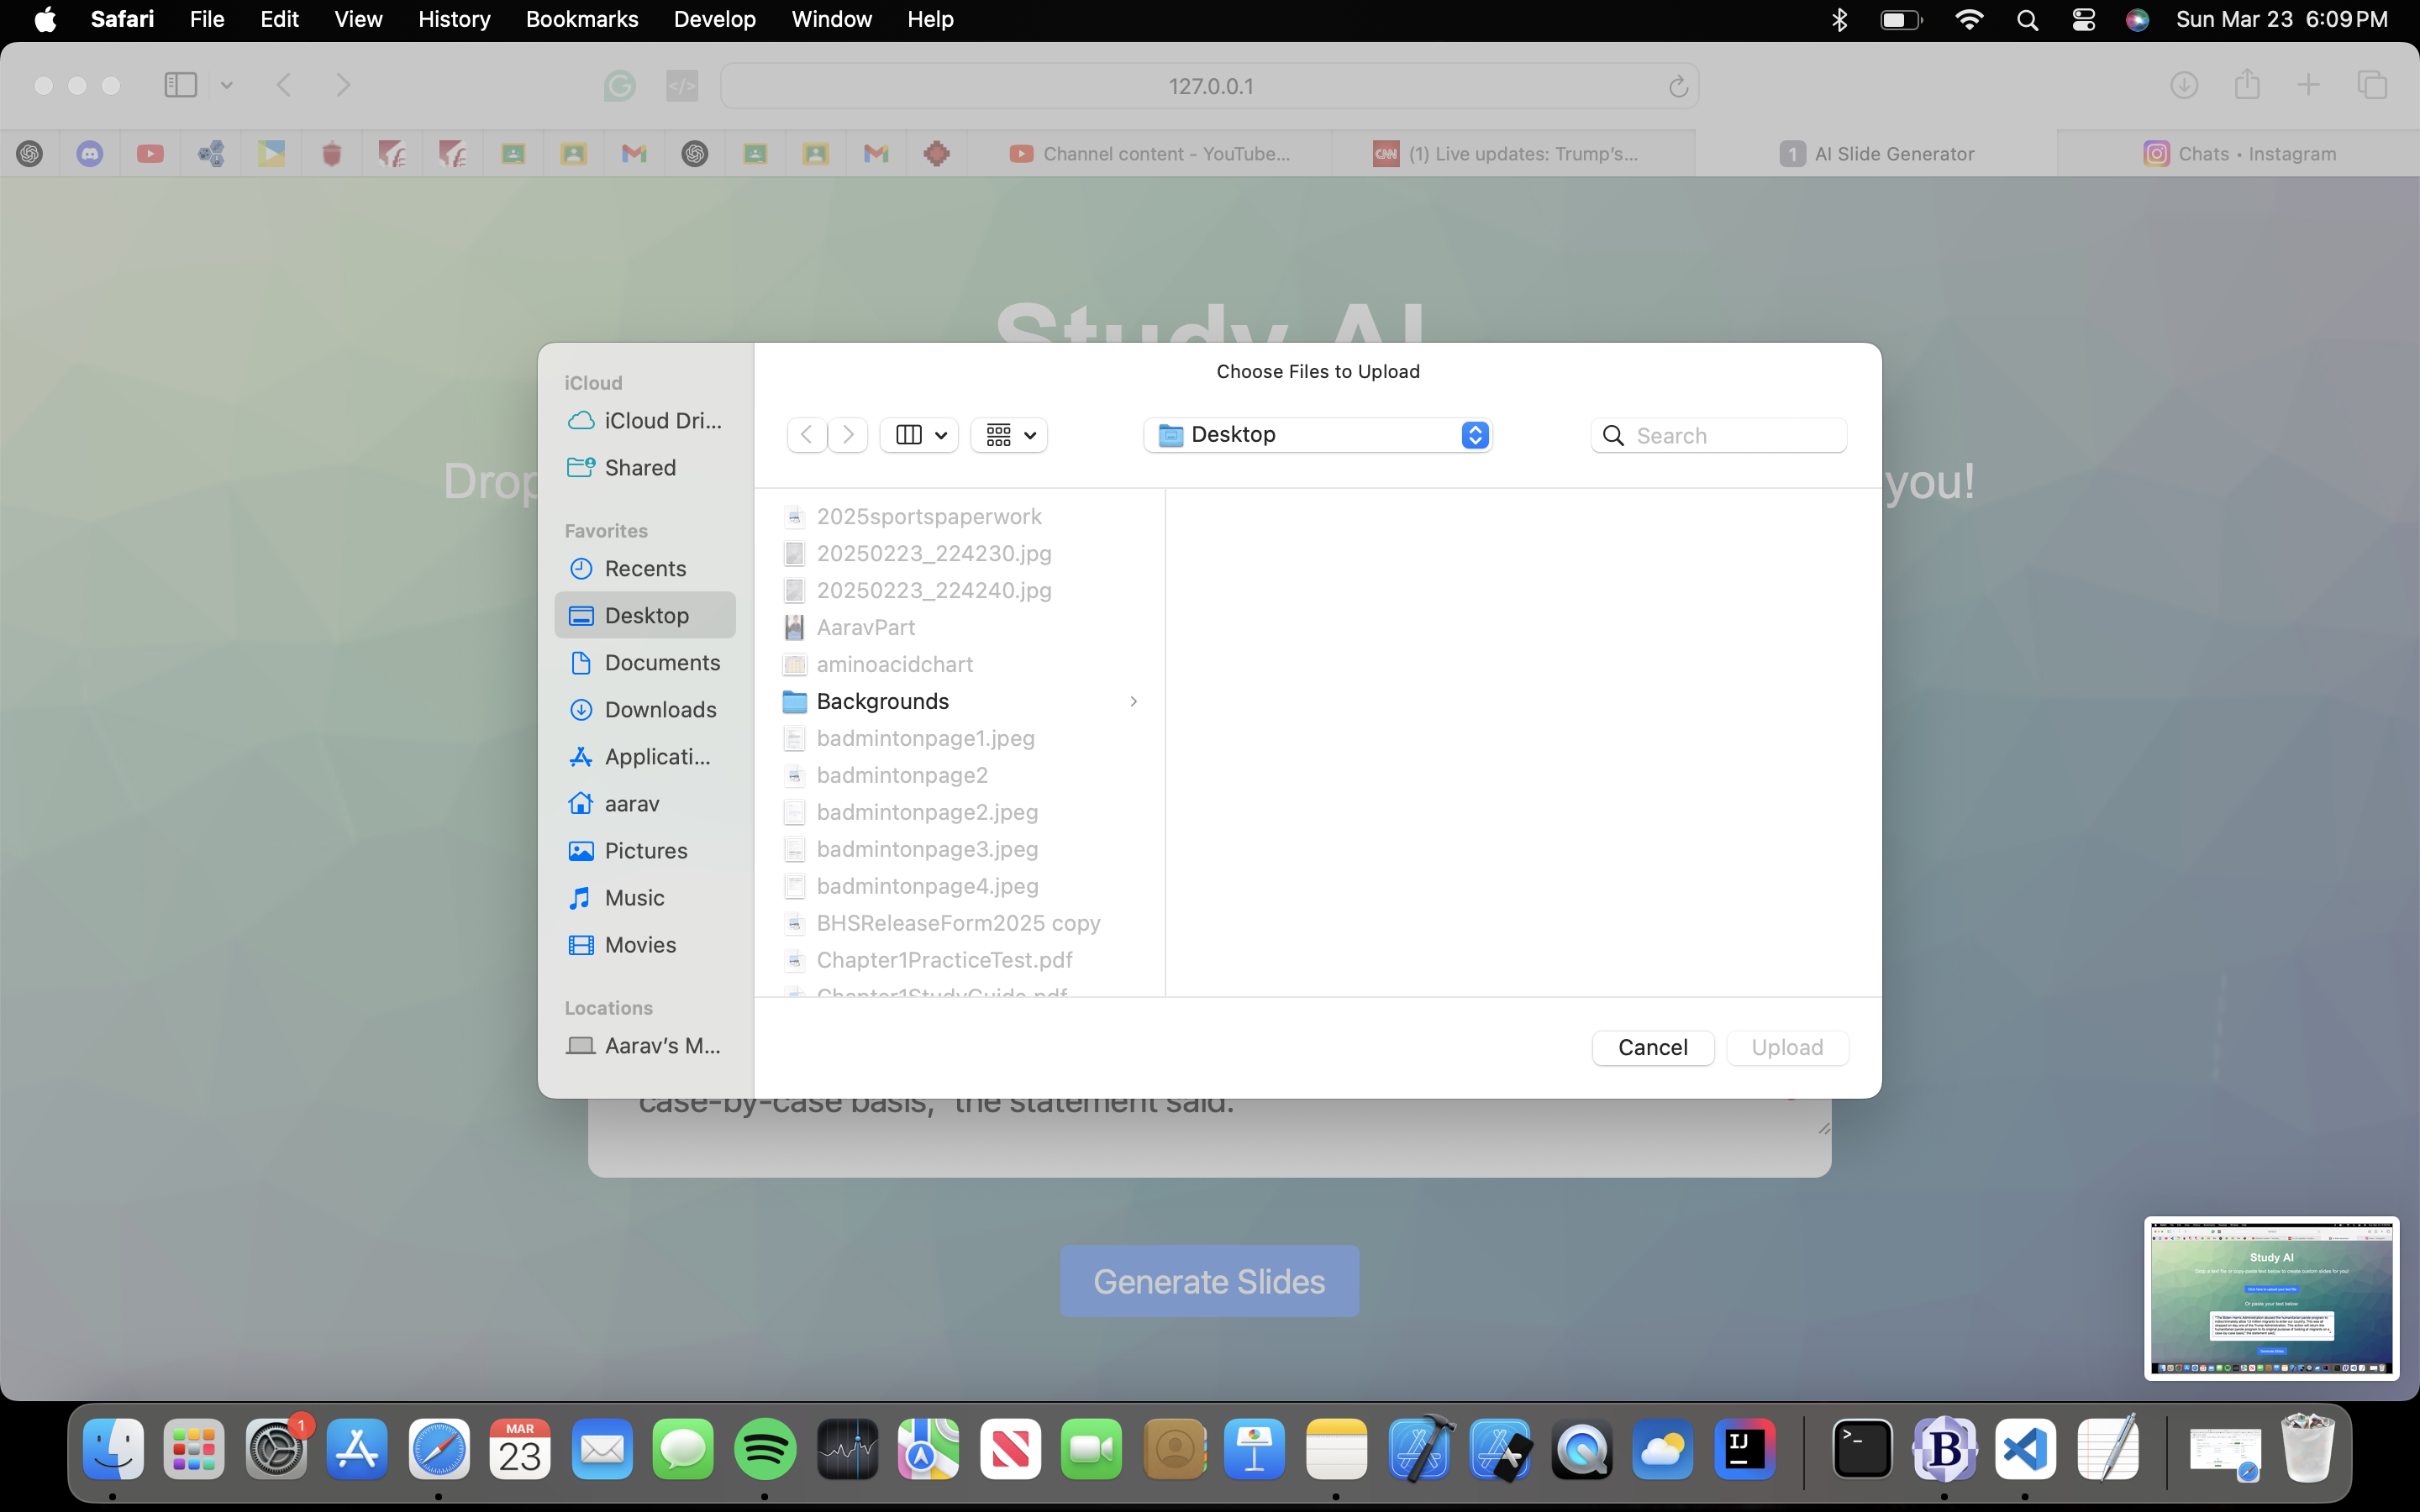The height and width of the screenshot is (1512, 2420).
Task: Click the file dialog Search field
Action: [x=1735, y=435]
